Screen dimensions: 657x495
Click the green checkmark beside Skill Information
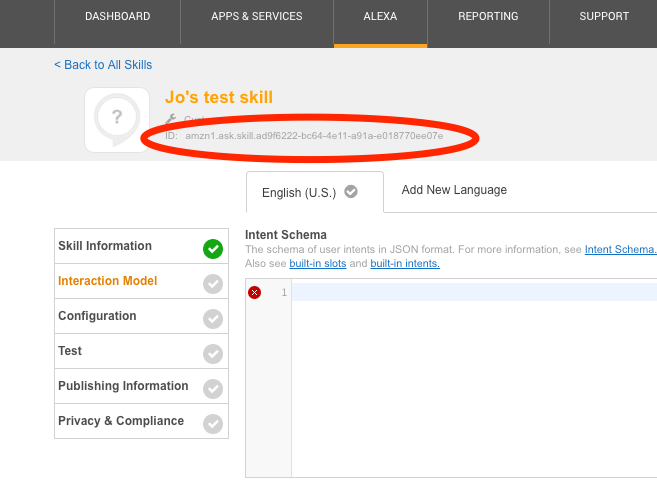(212, 249)
